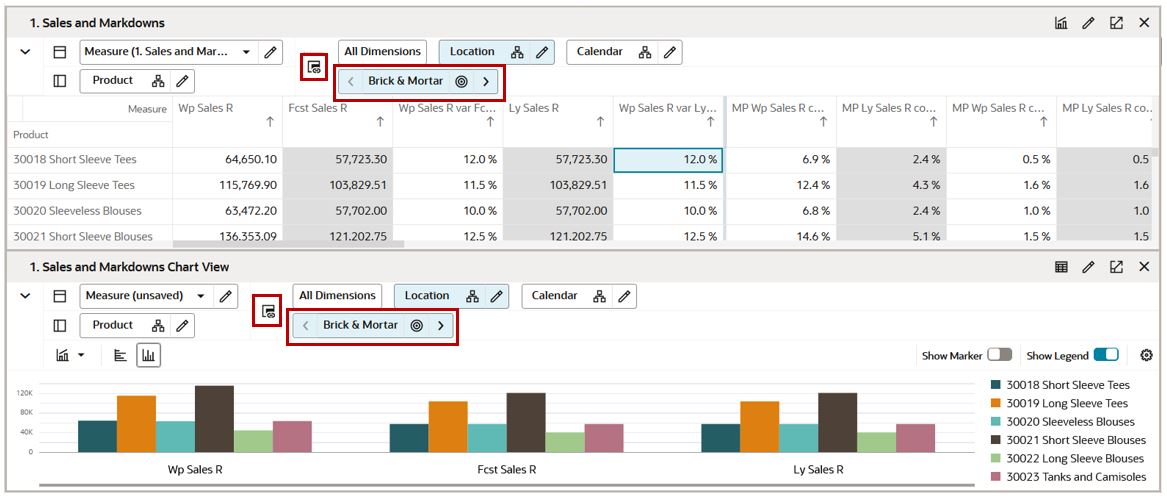This screenshot has height=498, width=1167.
Task: Pop out the Sales and Markdowns Chart View
Action: pos(1116,266)
